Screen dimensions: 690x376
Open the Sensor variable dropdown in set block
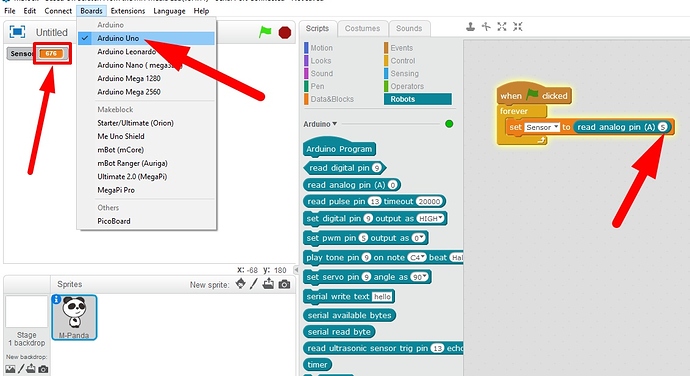pos(542,127)
